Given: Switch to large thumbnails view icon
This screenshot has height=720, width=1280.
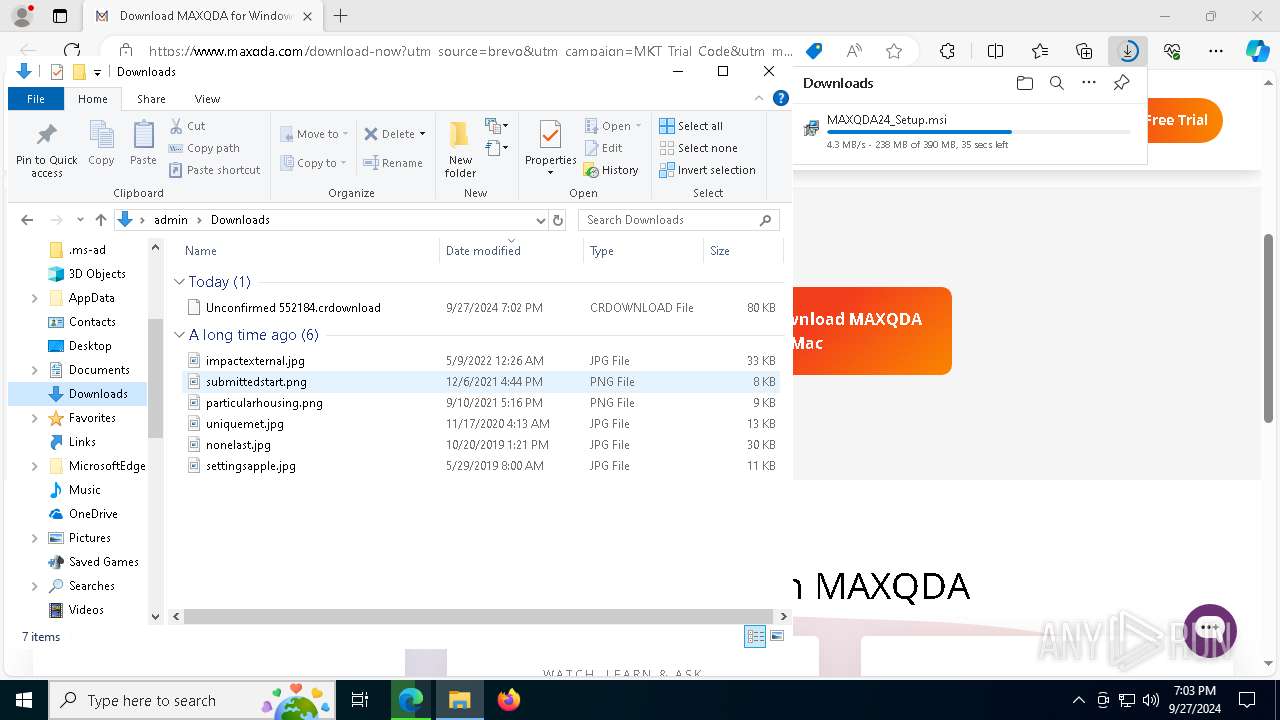Looking at the screenshot, I should click(x=777, y=636).
